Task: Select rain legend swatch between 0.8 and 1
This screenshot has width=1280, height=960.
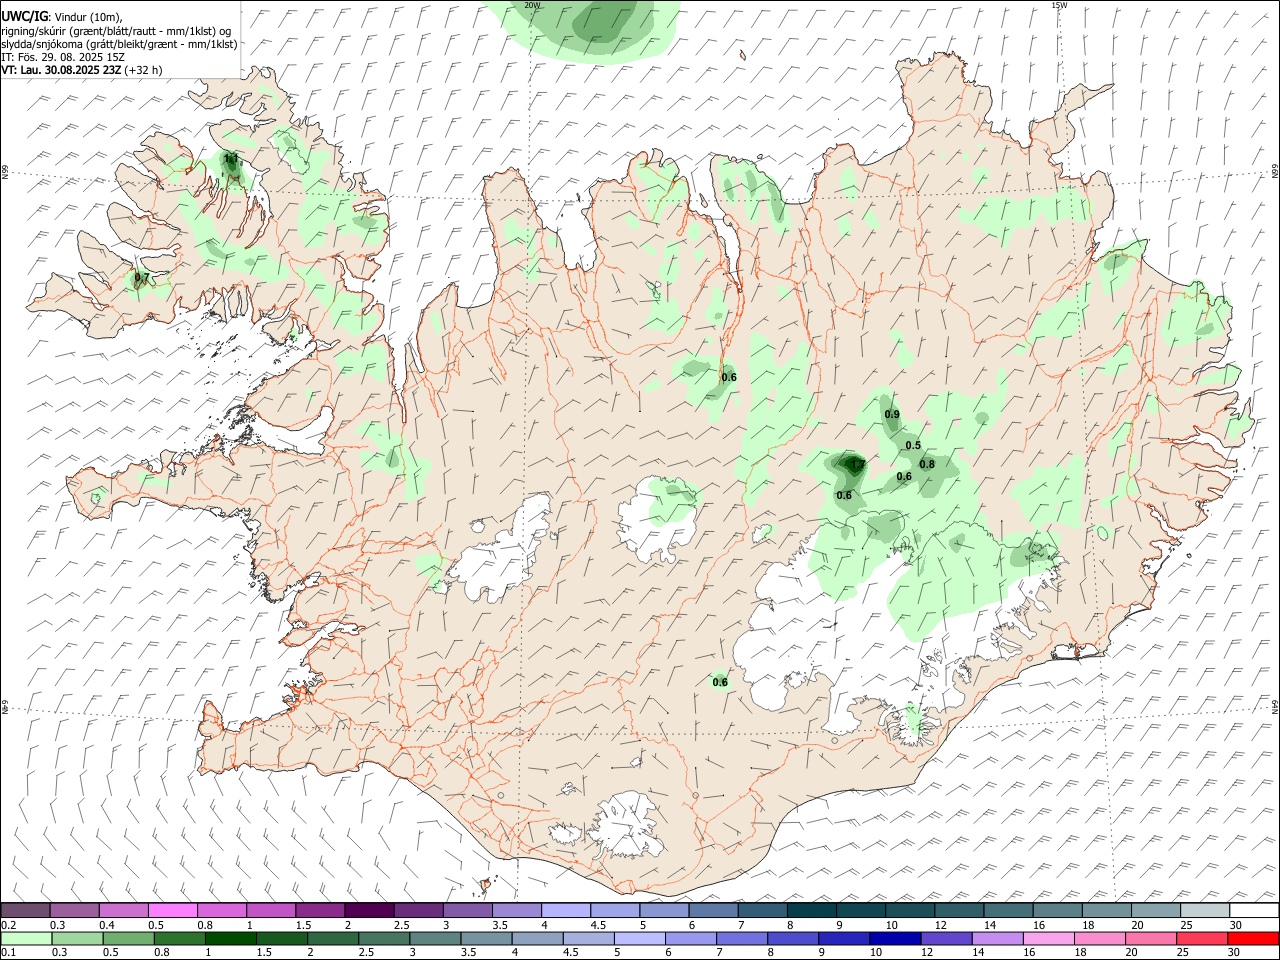Action: pyautogui.click(x=179, y=938)
